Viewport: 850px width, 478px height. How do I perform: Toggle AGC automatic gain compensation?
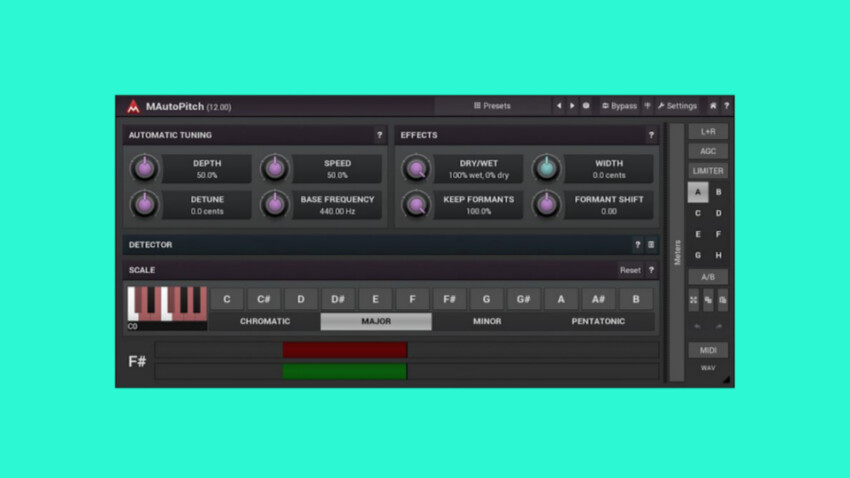pos(708,151)
